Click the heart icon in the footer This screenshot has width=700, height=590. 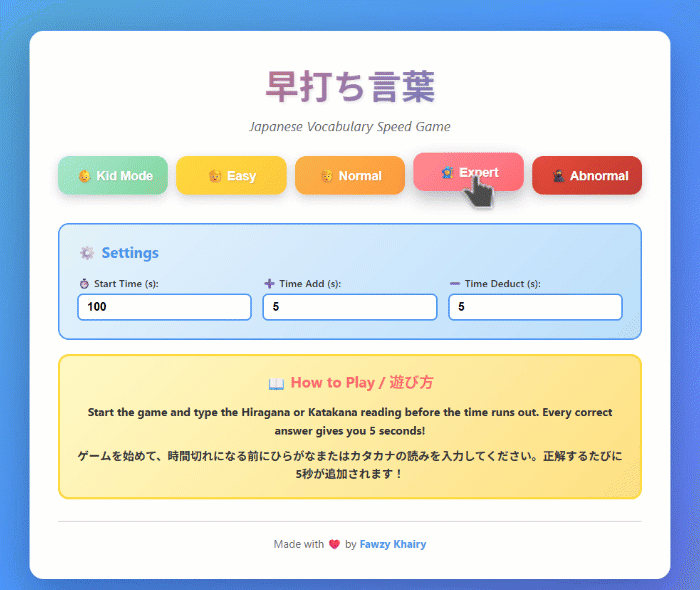tap(334, 544)
